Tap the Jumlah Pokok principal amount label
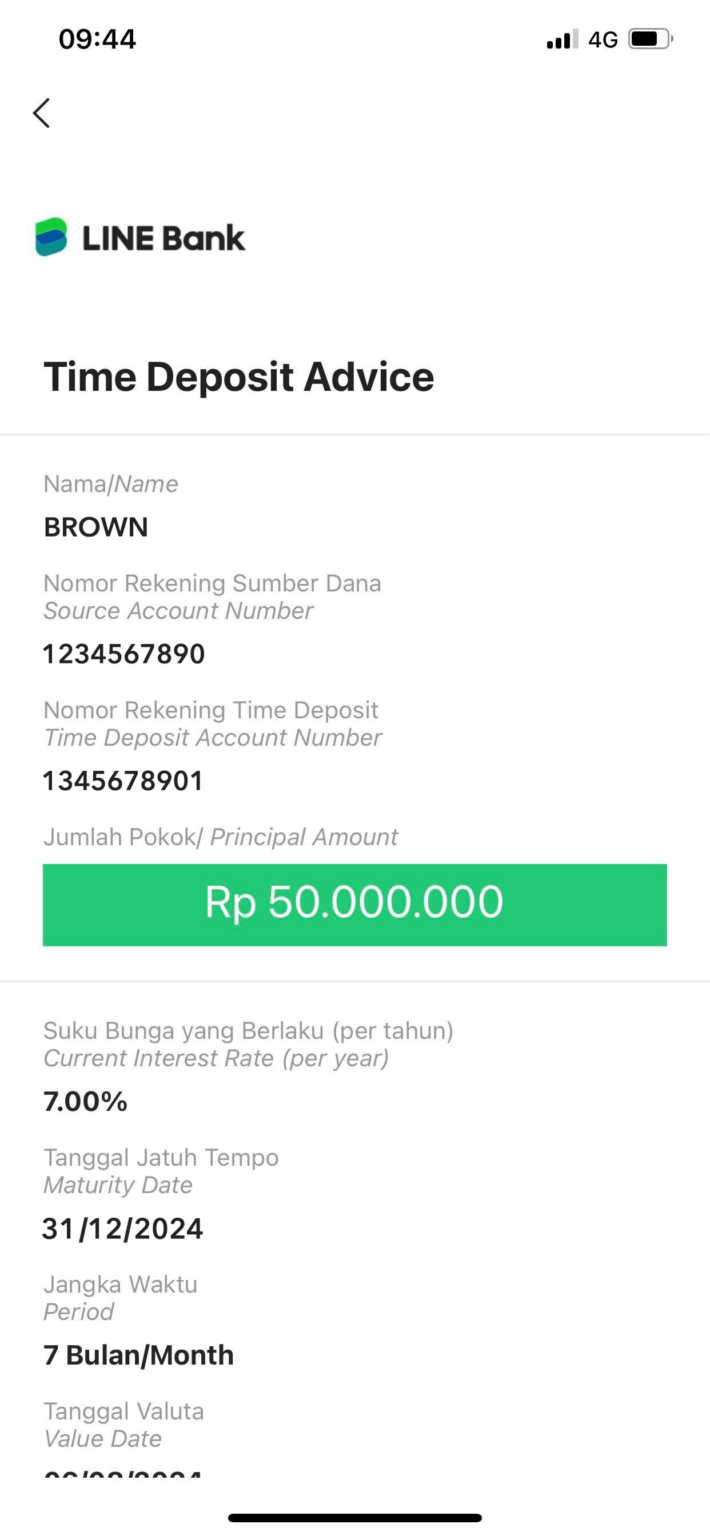 coord(220,837)
